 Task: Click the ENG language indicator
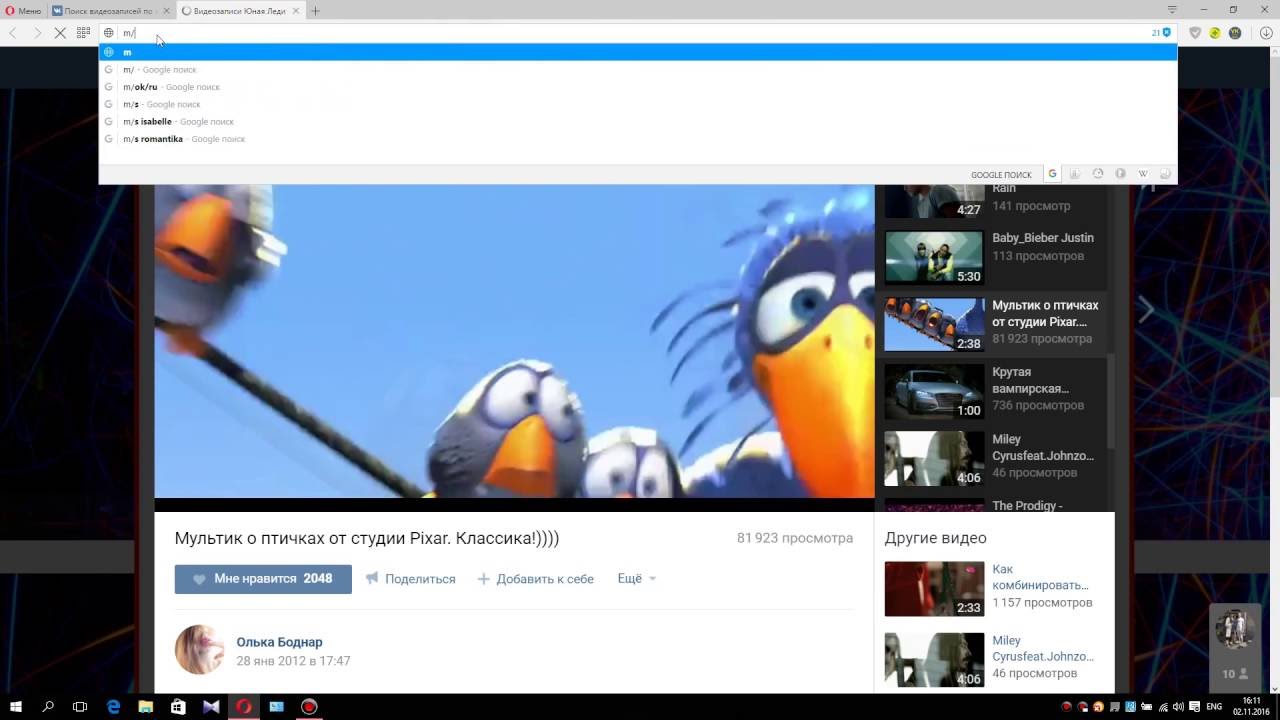(x=1214, y=706)
